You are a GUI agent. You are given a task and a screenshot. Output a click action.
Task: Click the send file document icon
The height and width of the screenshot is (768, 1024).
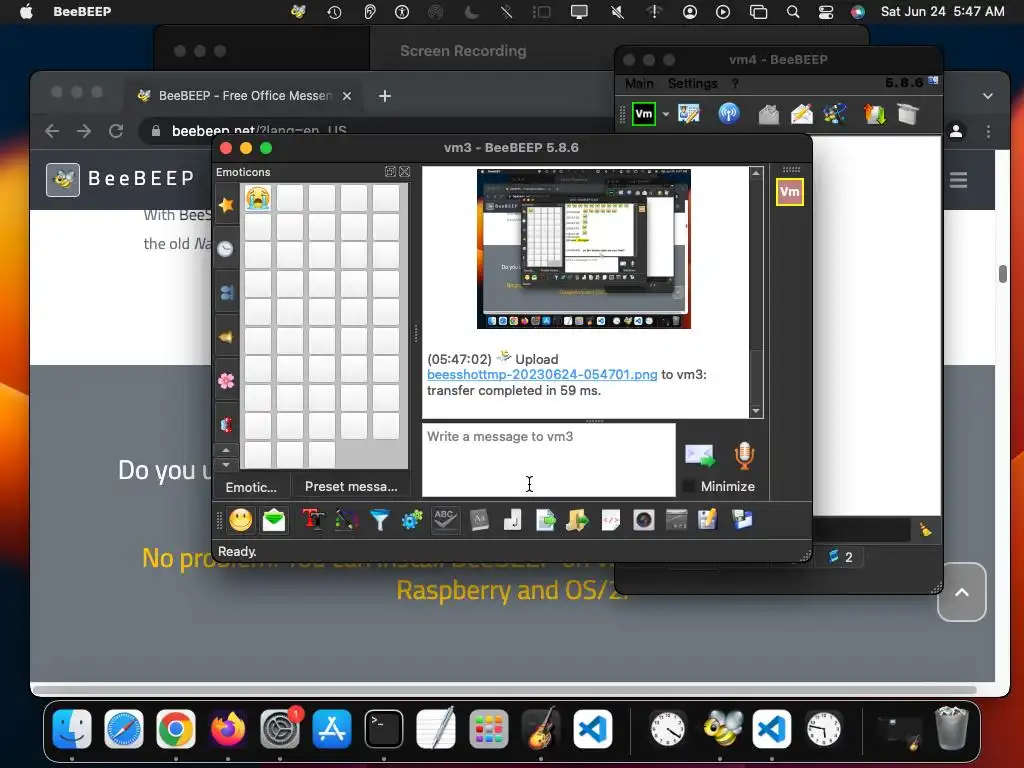(x=545, y=520)
